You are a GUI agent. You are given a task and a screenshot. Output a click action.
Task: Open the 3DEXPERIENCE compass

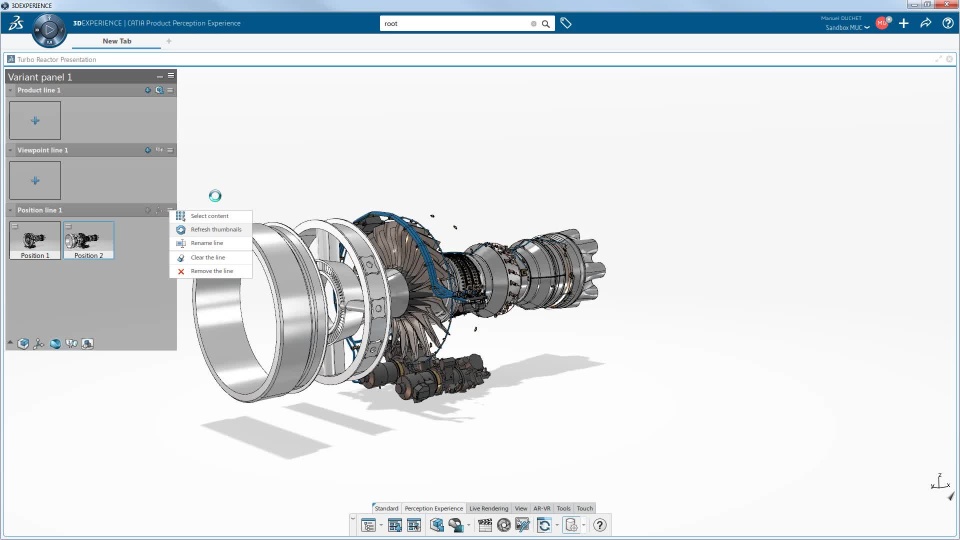click(x=49, y=29)
